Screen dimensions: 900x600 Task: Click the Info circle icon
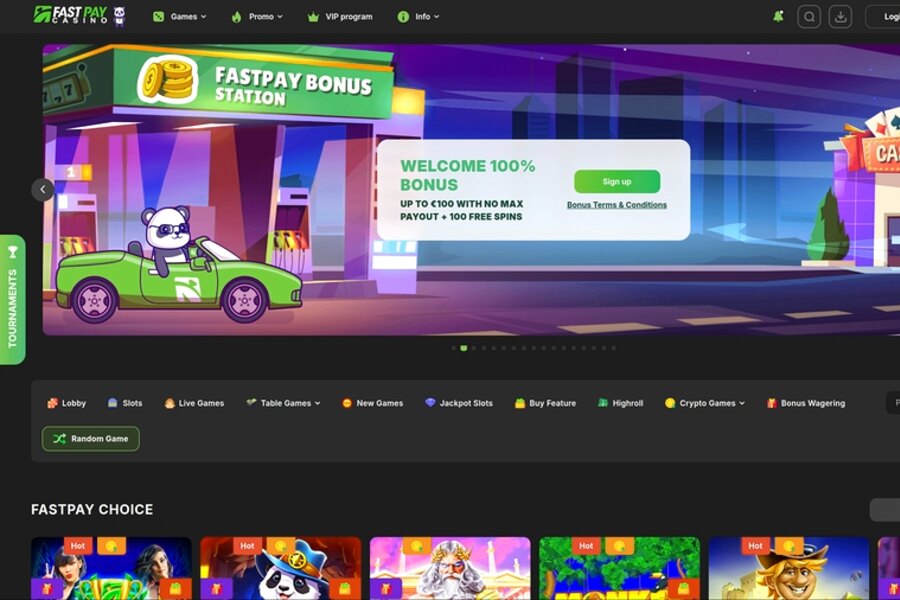pos(403,17)
